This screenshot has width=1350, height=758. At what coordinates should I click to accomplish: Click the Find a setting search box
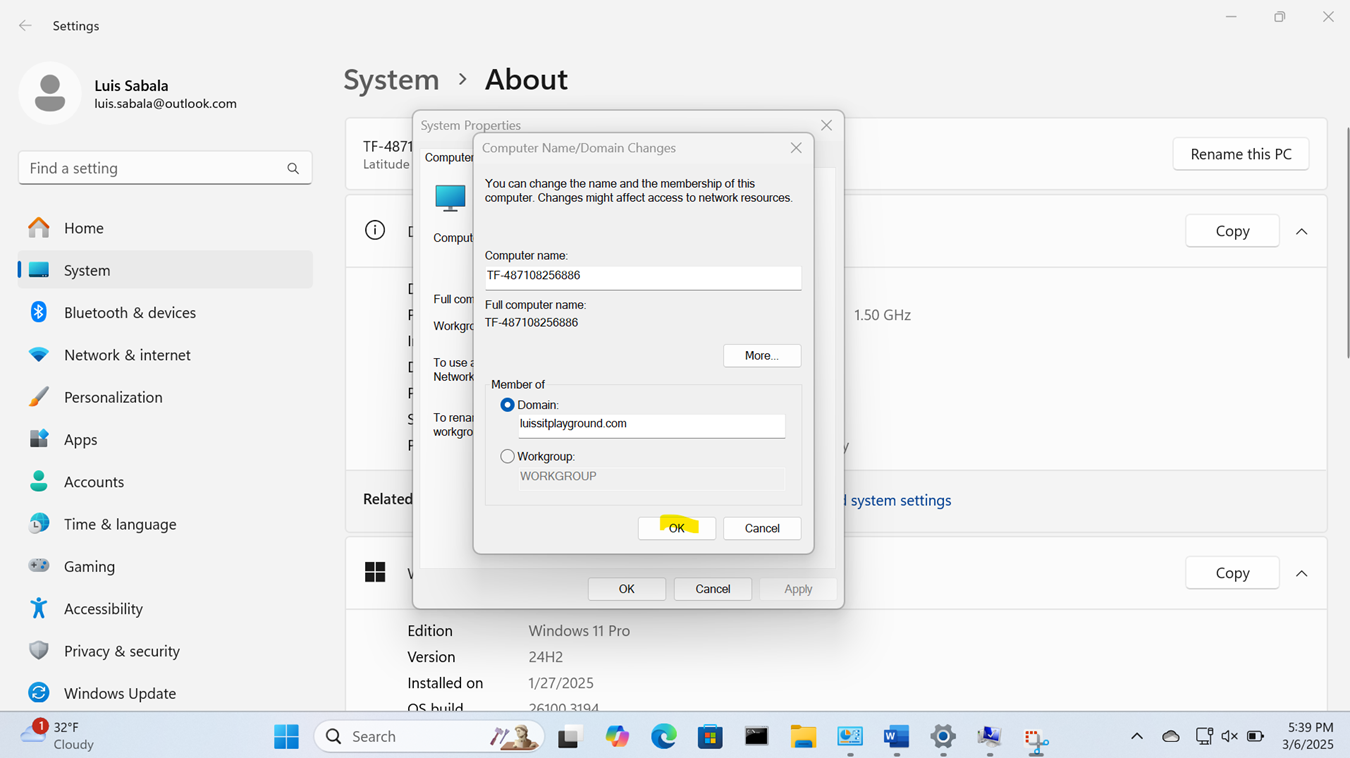[165, 168]
